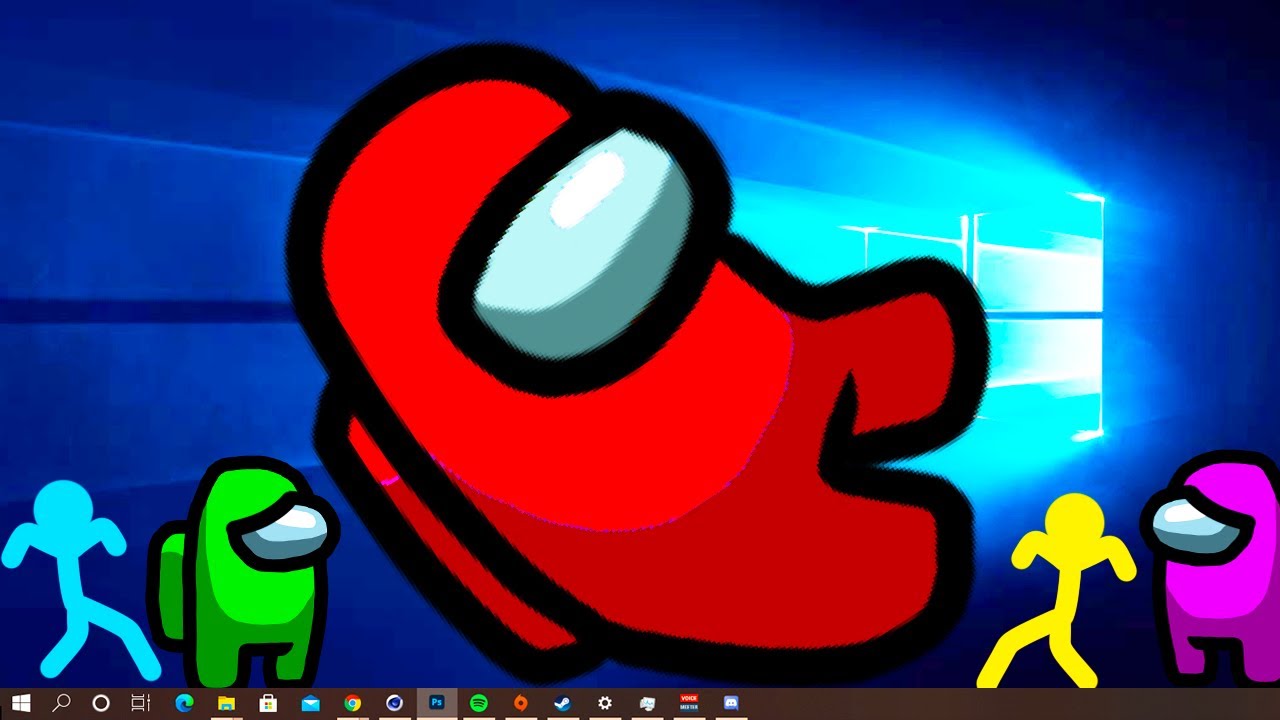
Task: Launch Origin from taskbar
Action: [x=521, y=703]
